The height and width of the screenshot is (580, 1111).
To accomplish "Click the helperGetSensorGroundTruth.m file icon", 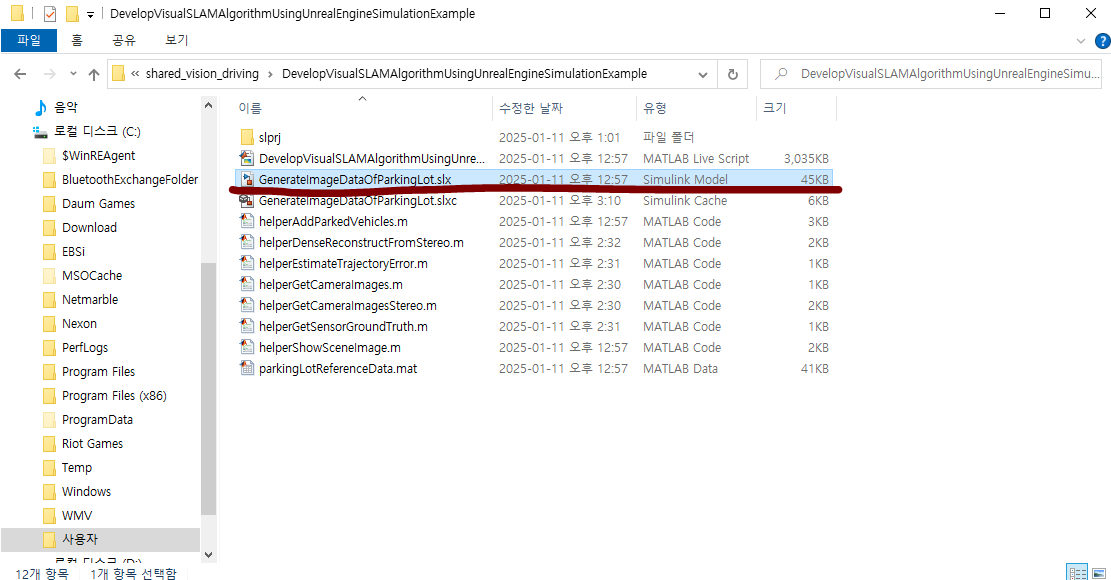I will pos(247,326).
